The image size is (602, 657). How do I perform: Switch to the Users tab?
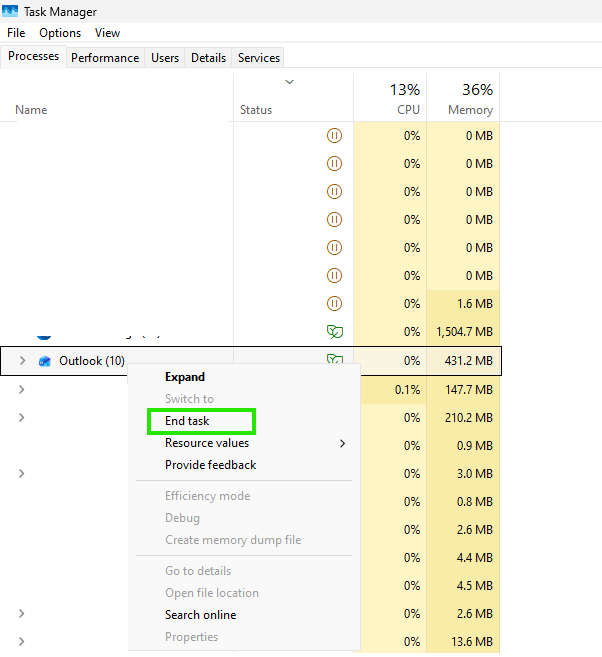pyautogui.click(x=165, y=58)
